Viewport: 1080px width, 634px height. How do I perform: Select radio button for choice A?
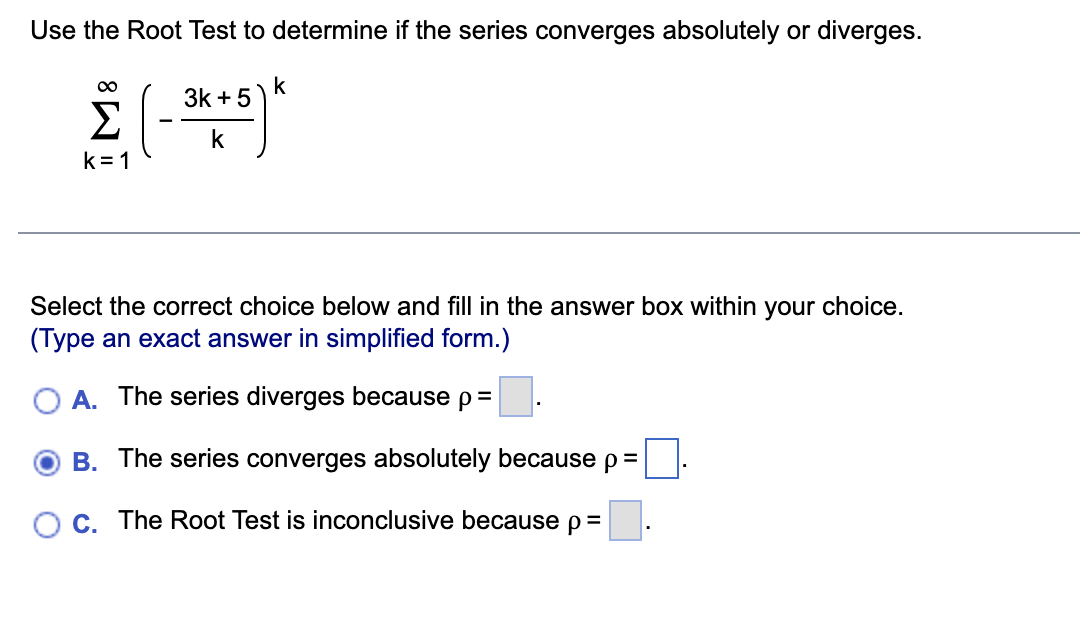coord(46,398)
